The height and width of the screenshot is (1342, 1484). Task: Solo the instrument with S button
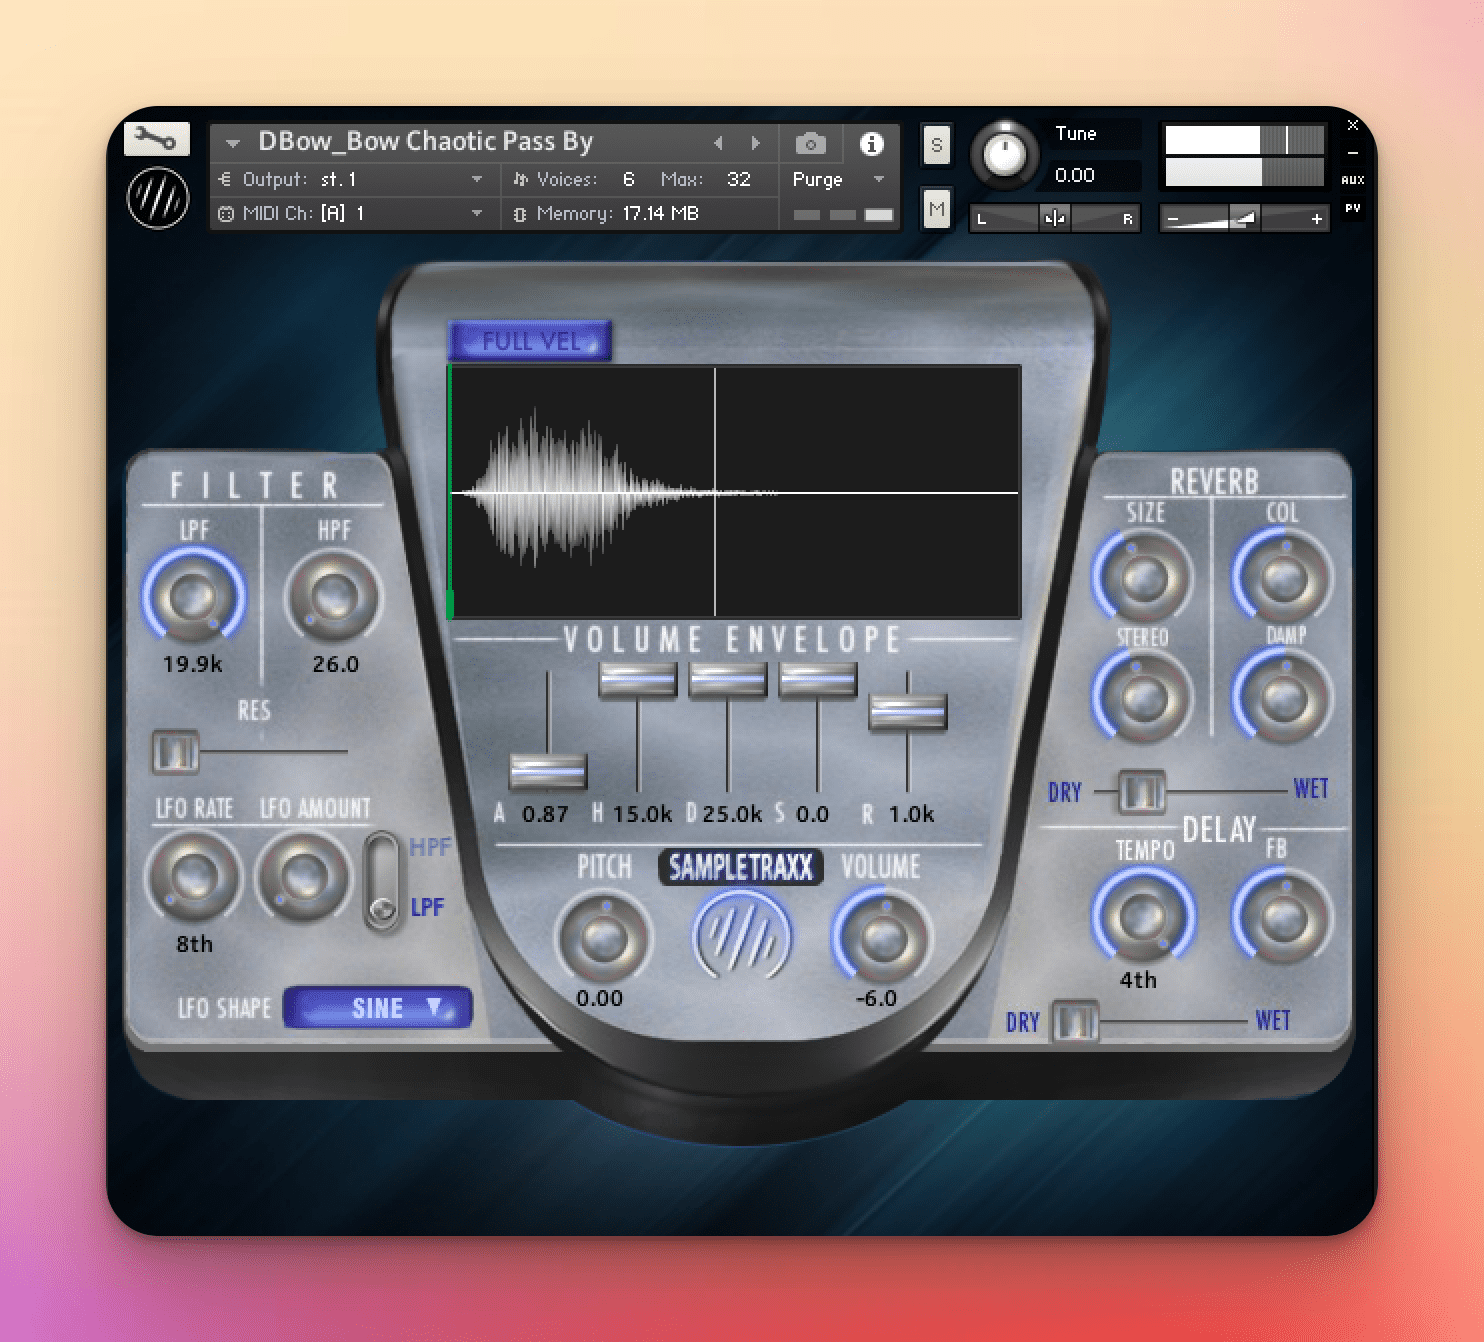pos(936,145)
